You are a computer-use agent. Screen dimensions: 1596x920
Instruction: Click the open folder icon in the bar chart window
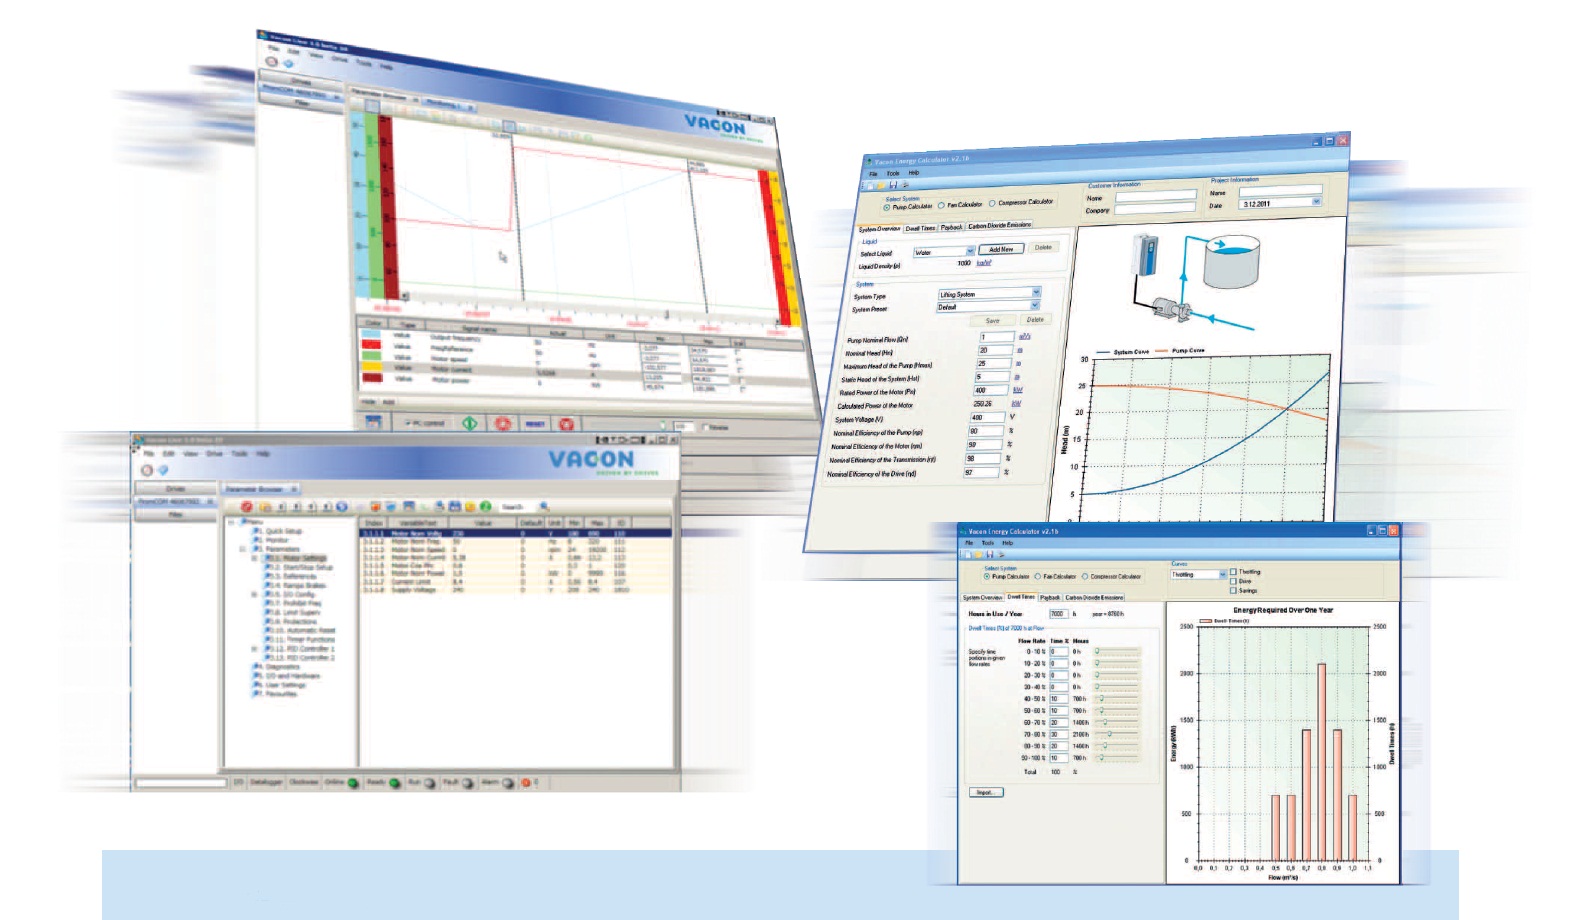tap(977, 554)
